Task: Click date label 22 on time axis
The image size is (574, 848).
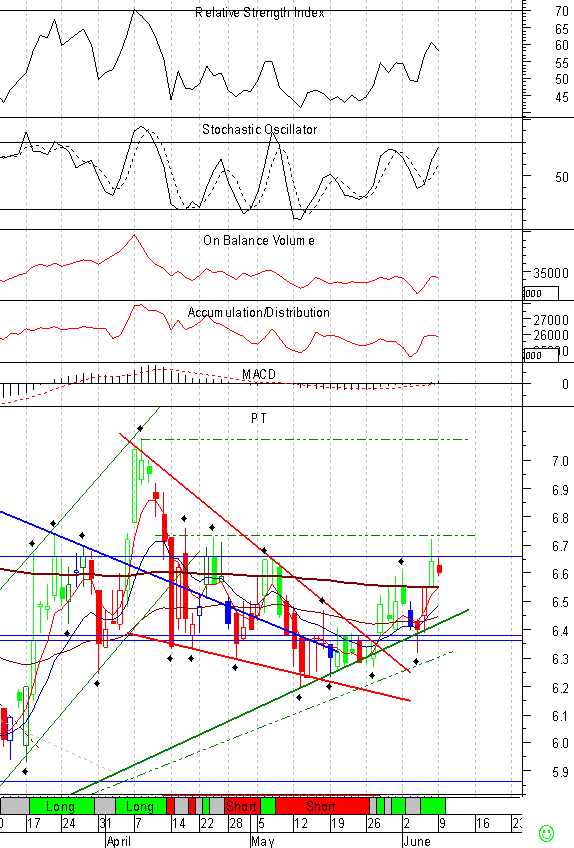Action: (x=207, y=824)
